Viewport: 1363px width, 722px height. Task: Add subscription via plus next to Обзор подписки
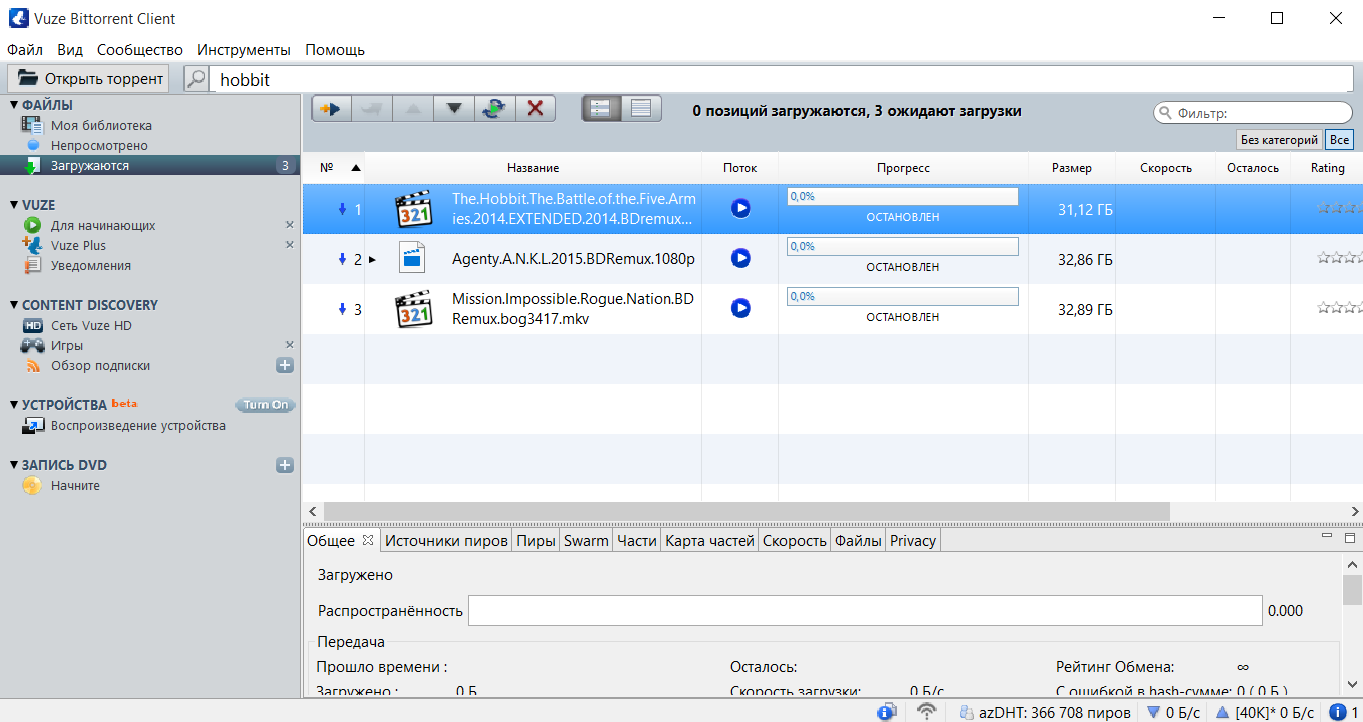[x=285, y=365]
